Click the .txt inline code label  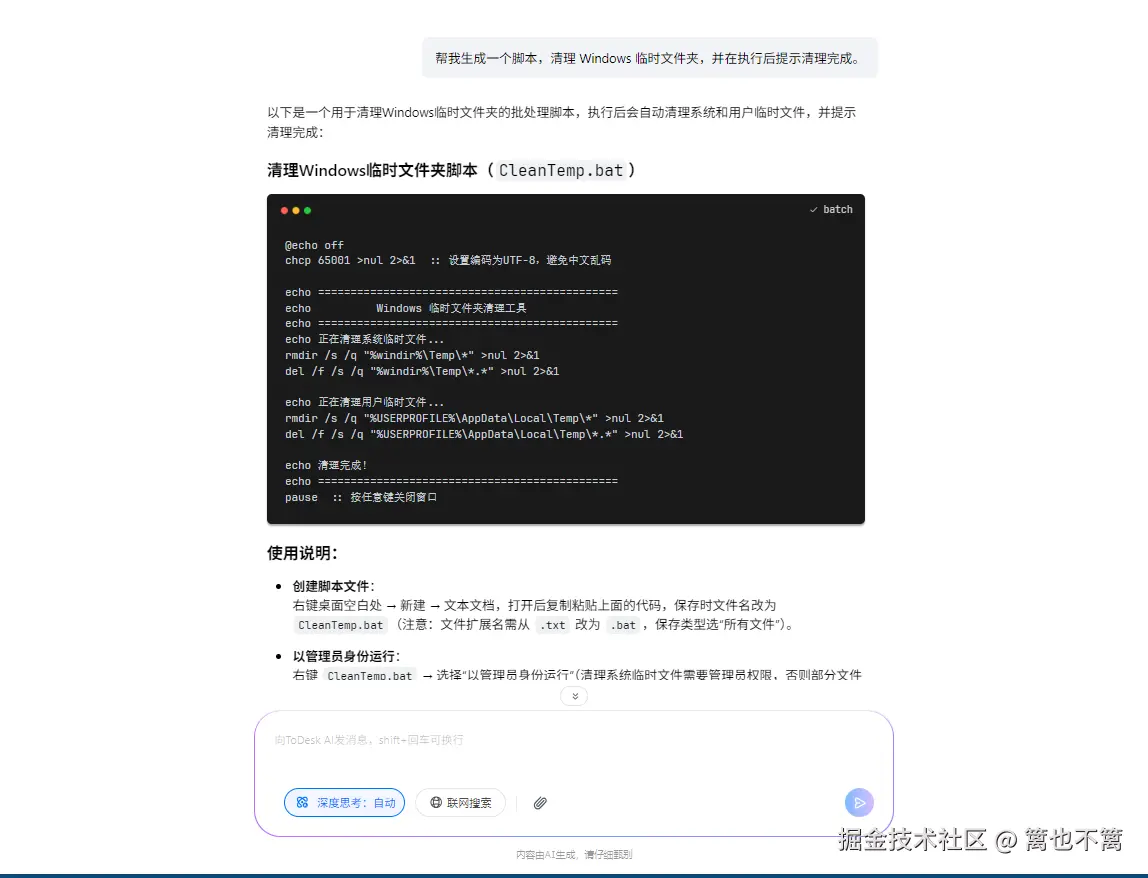click(553, 625)
